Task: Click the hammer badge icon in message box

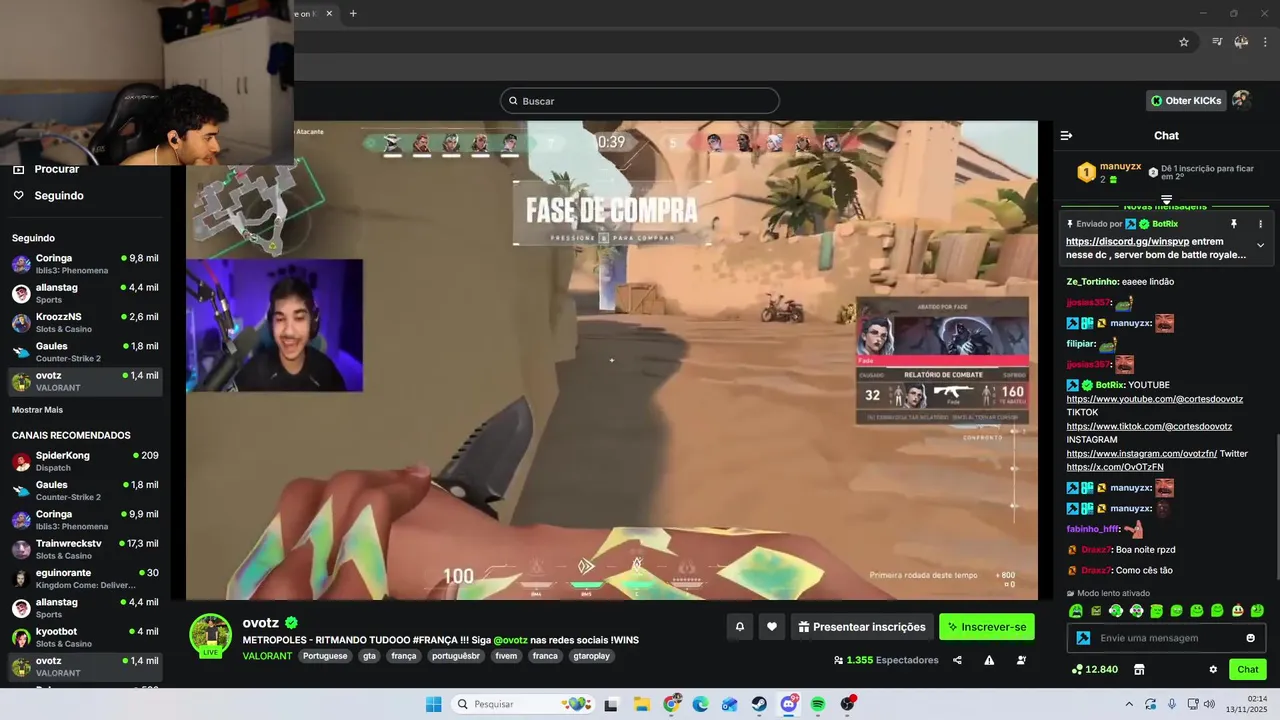Action: tap(1083, 638)
